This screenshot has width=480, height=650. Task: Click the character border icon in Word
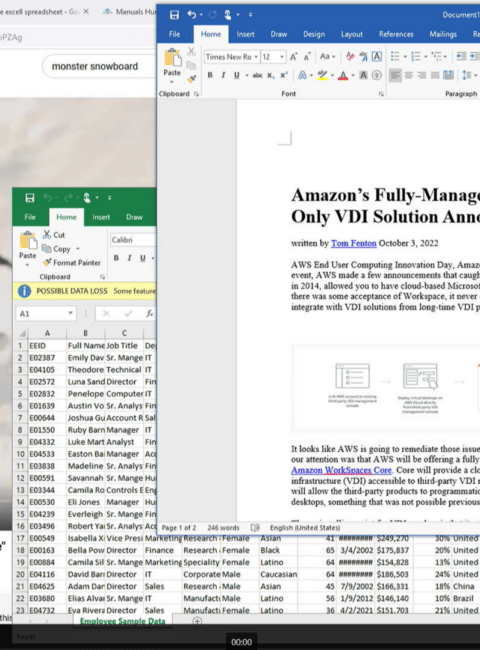click(x=377, y=56)
